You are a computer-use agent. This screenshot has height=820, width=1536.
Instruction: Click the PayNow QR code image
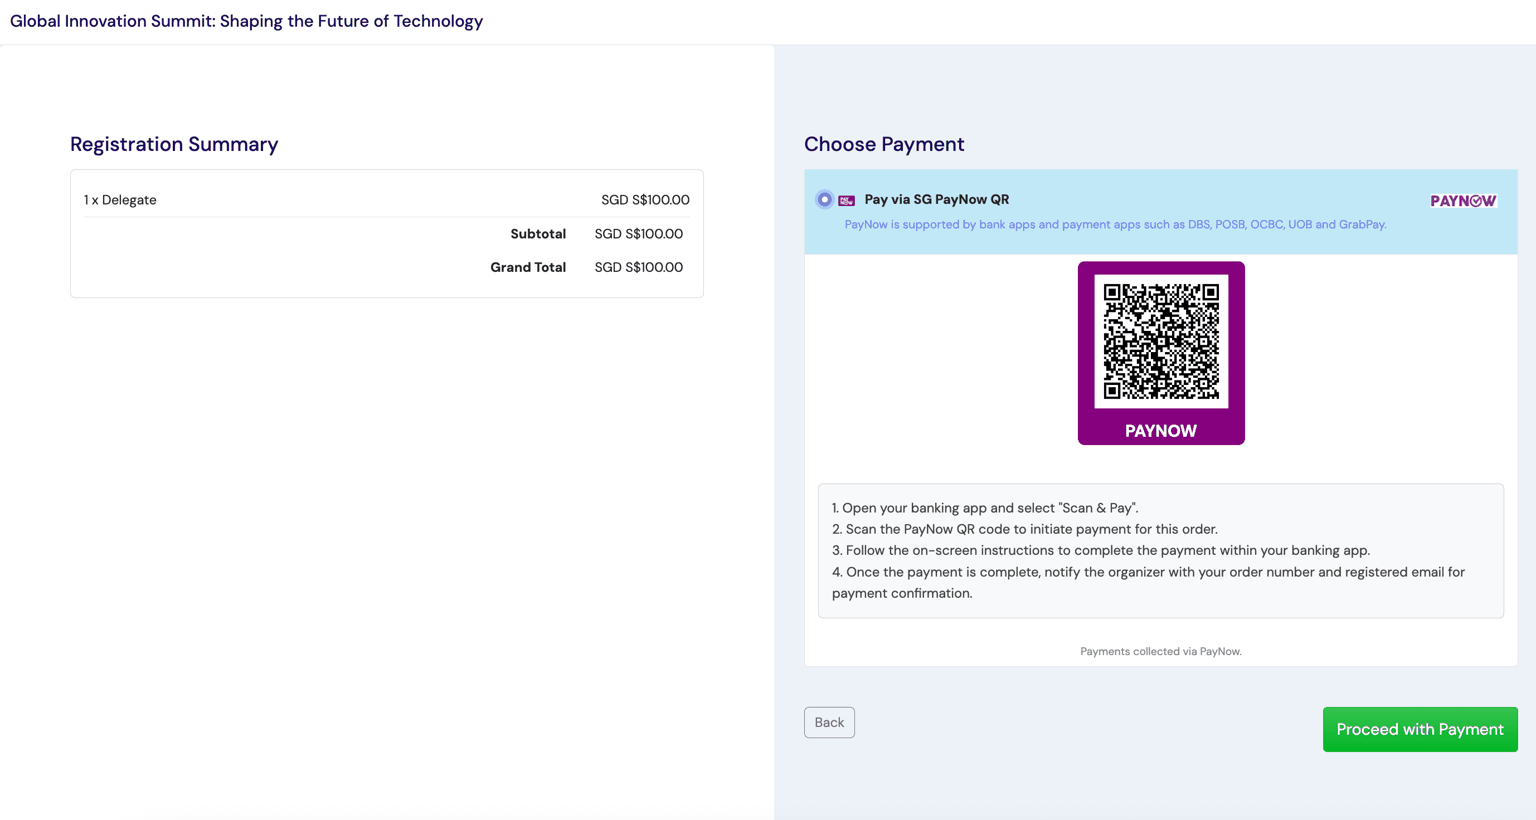pos(1161,341)
